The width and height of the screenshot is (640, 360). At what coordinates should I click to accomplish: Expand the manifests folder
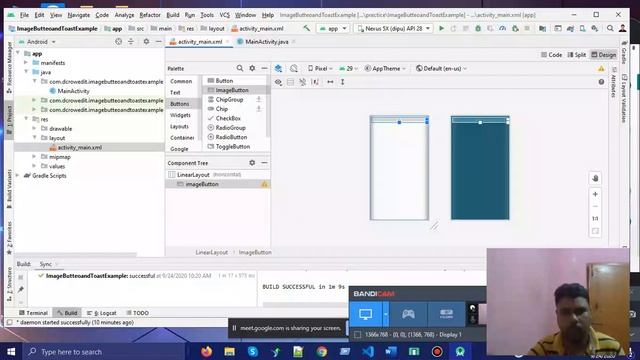(26, 62)
